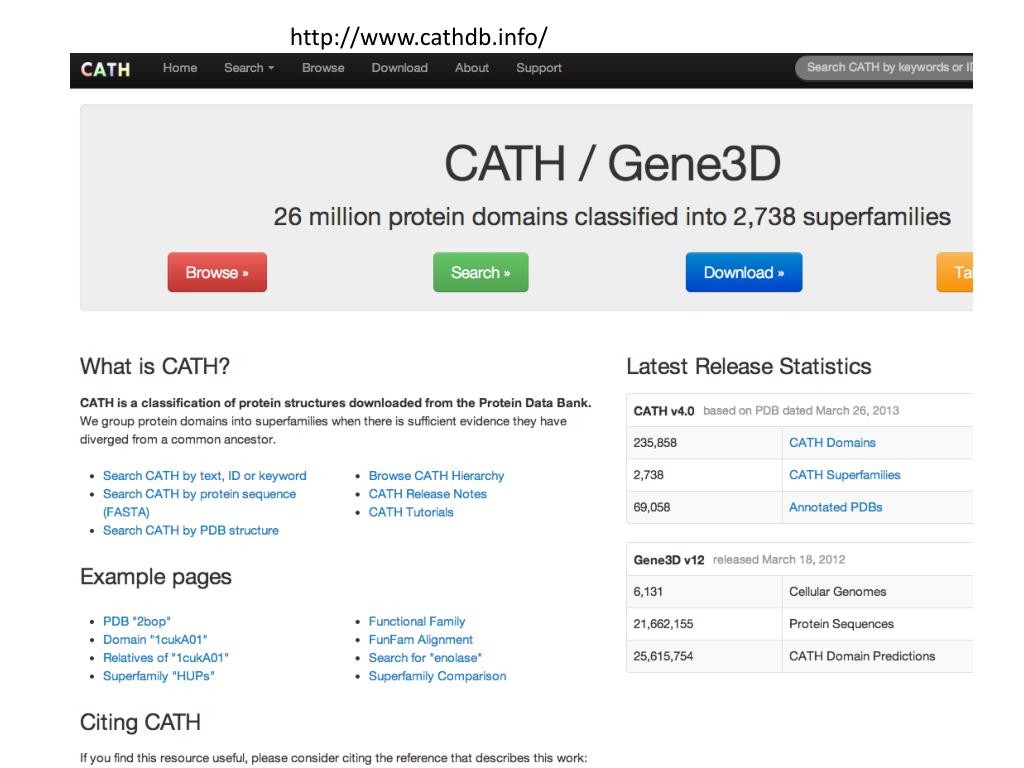The image size is (1024, 768).
Task: Select the 21,662,155 Protein Sequences count
Action: click(x=663, y=624)
